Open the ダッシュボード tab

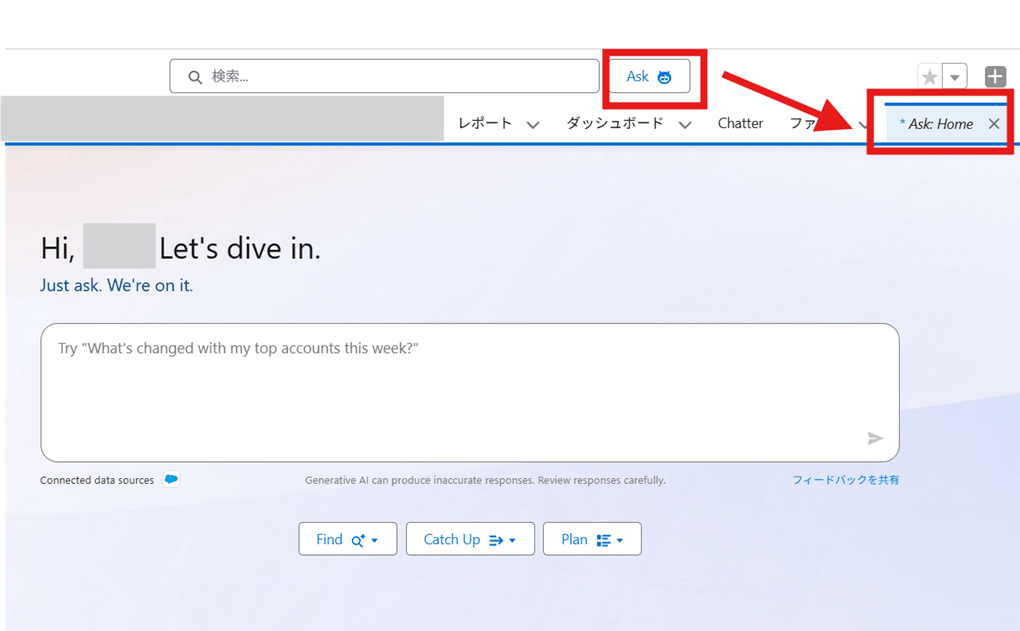(614, 123)
